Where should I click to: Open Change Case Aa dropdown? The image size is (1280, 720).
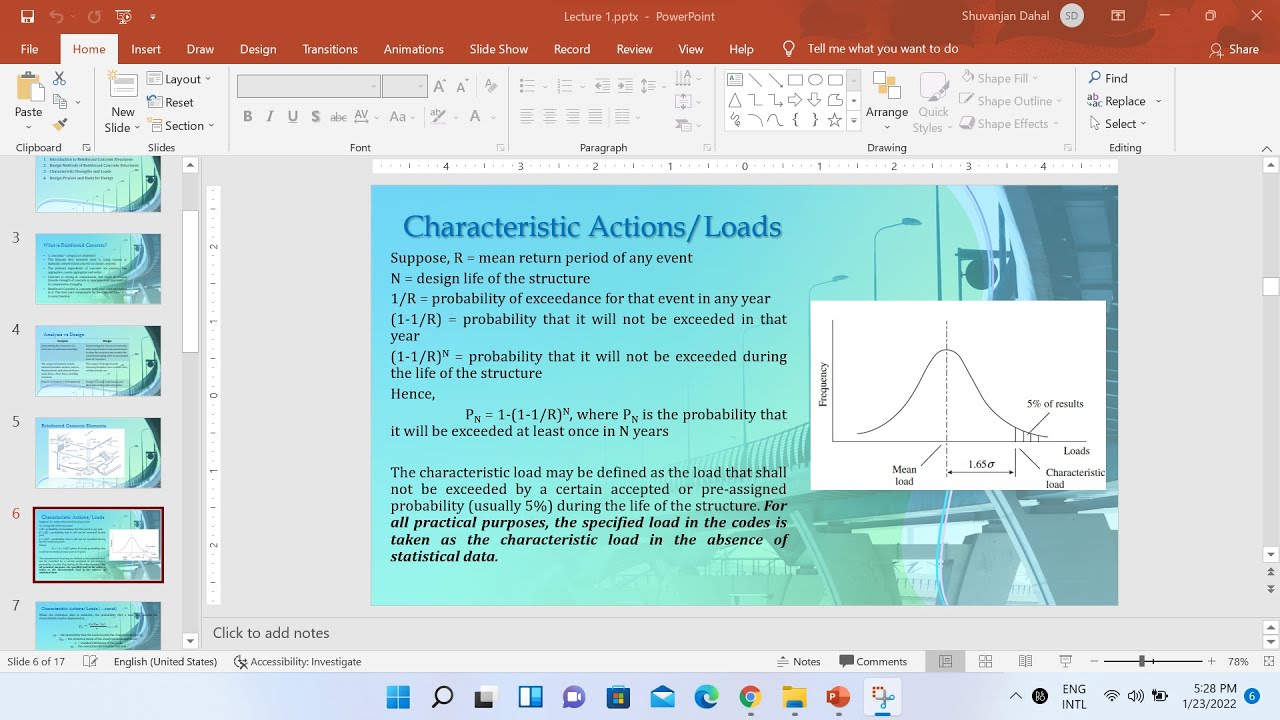[x=402, y=117]
